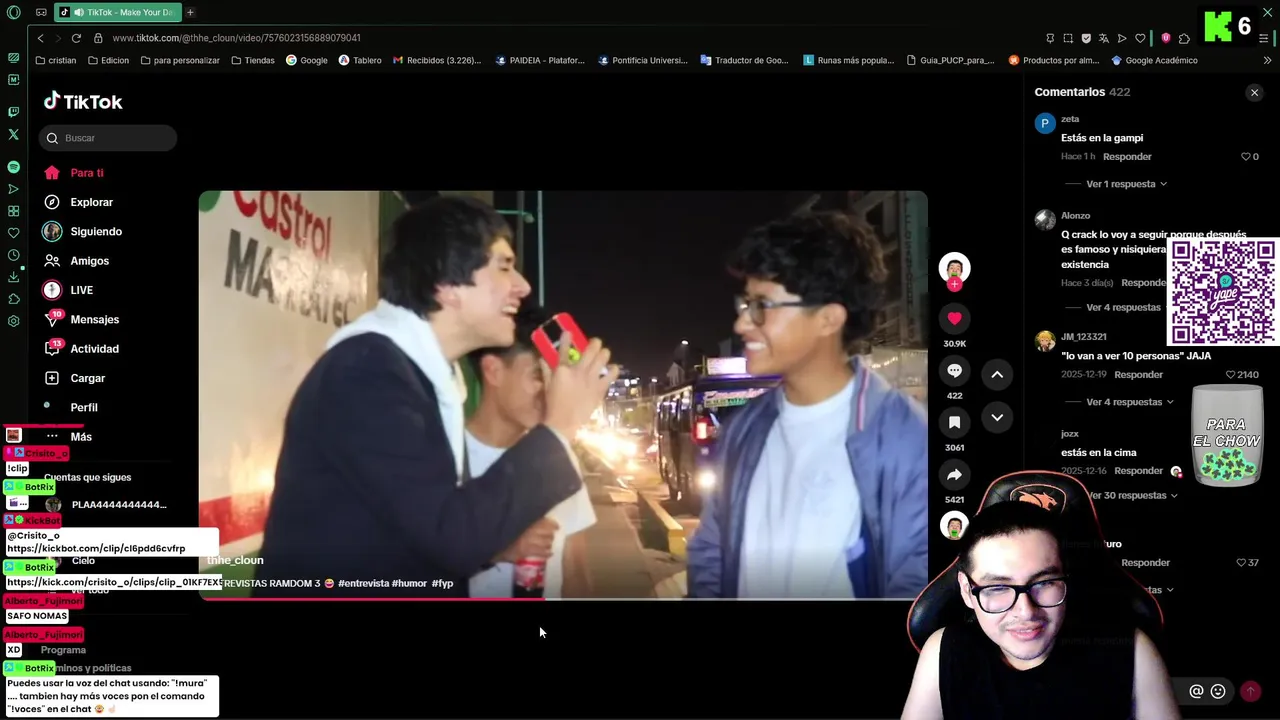The height and width of the screenshot is (720, 1280).
Task: Open the Amigos section
Action: coord(77,261)
